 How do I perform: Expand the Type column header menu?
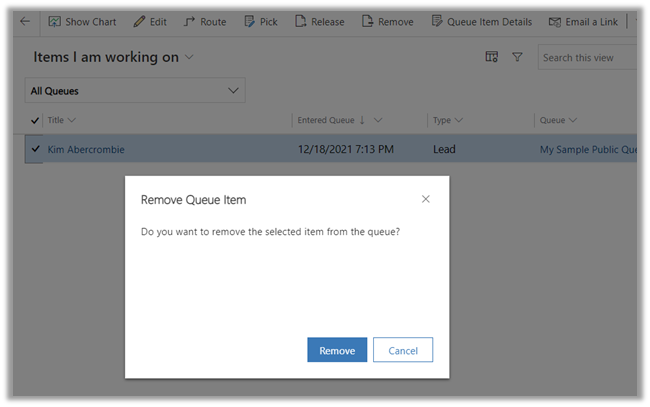tap(447, 120)
